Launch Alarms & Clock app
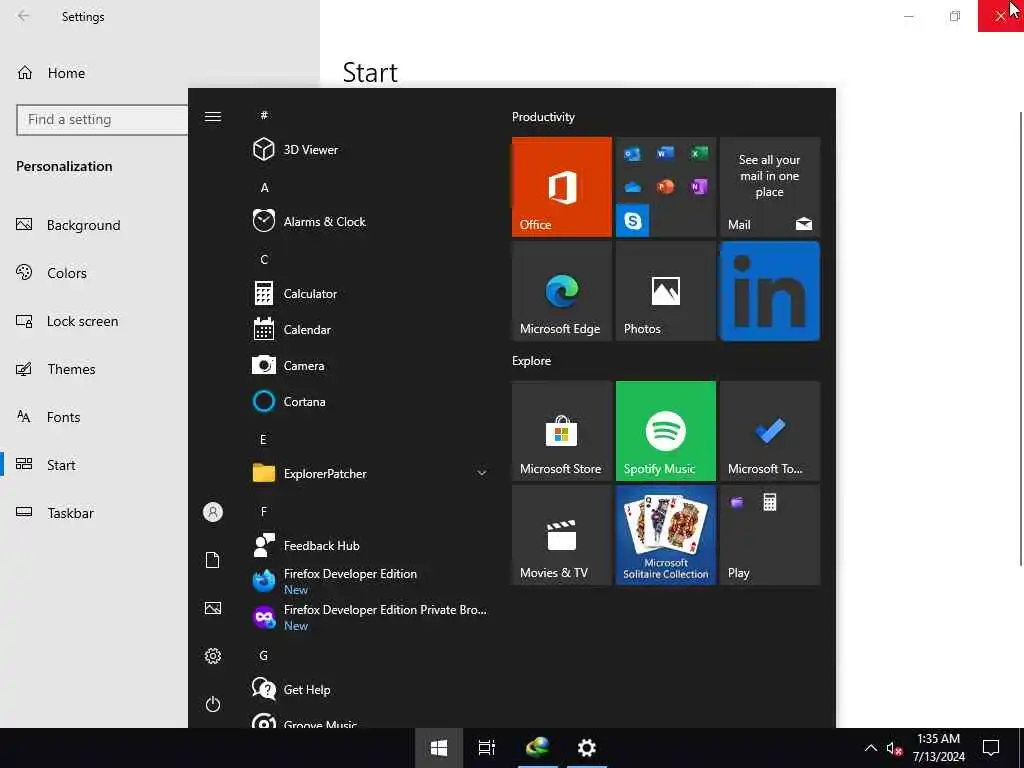Screen dimensions: 1024x768 click(370, 221)
